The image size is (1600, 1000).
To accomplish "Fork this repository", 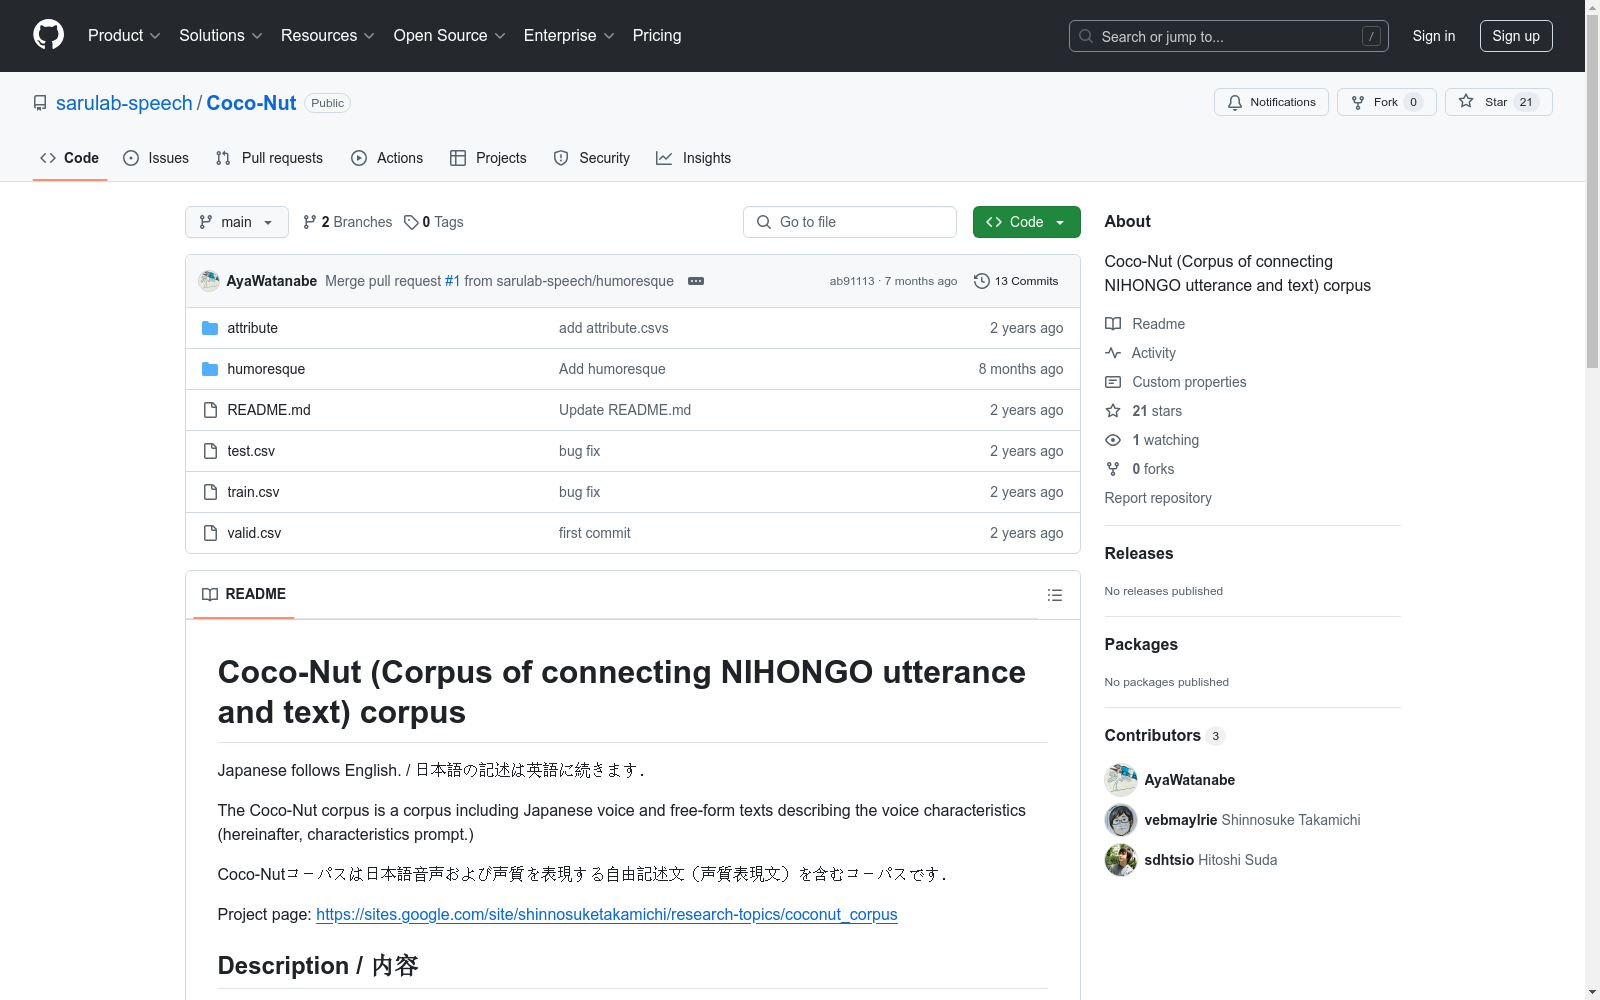I will [x=1386, y=102].
